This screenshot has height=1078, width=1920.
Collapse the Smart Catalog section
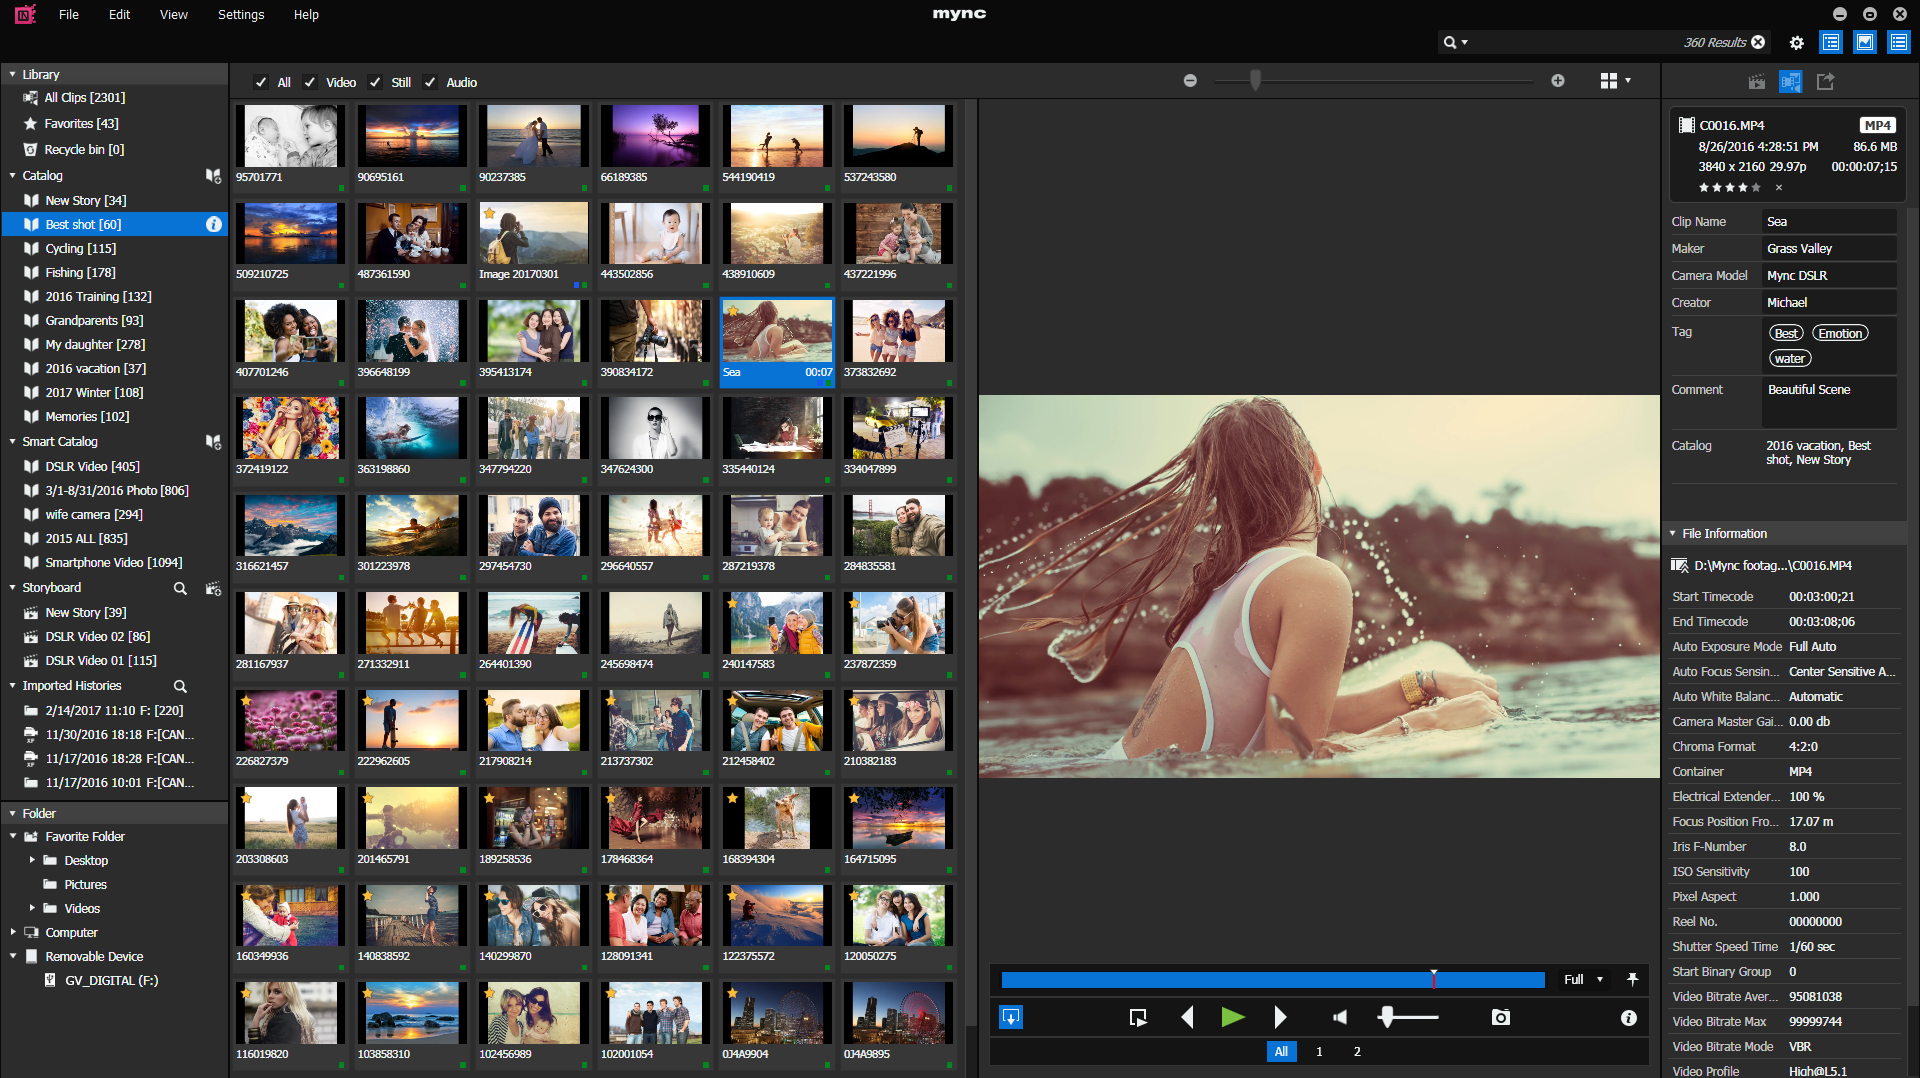click(12, 441)
